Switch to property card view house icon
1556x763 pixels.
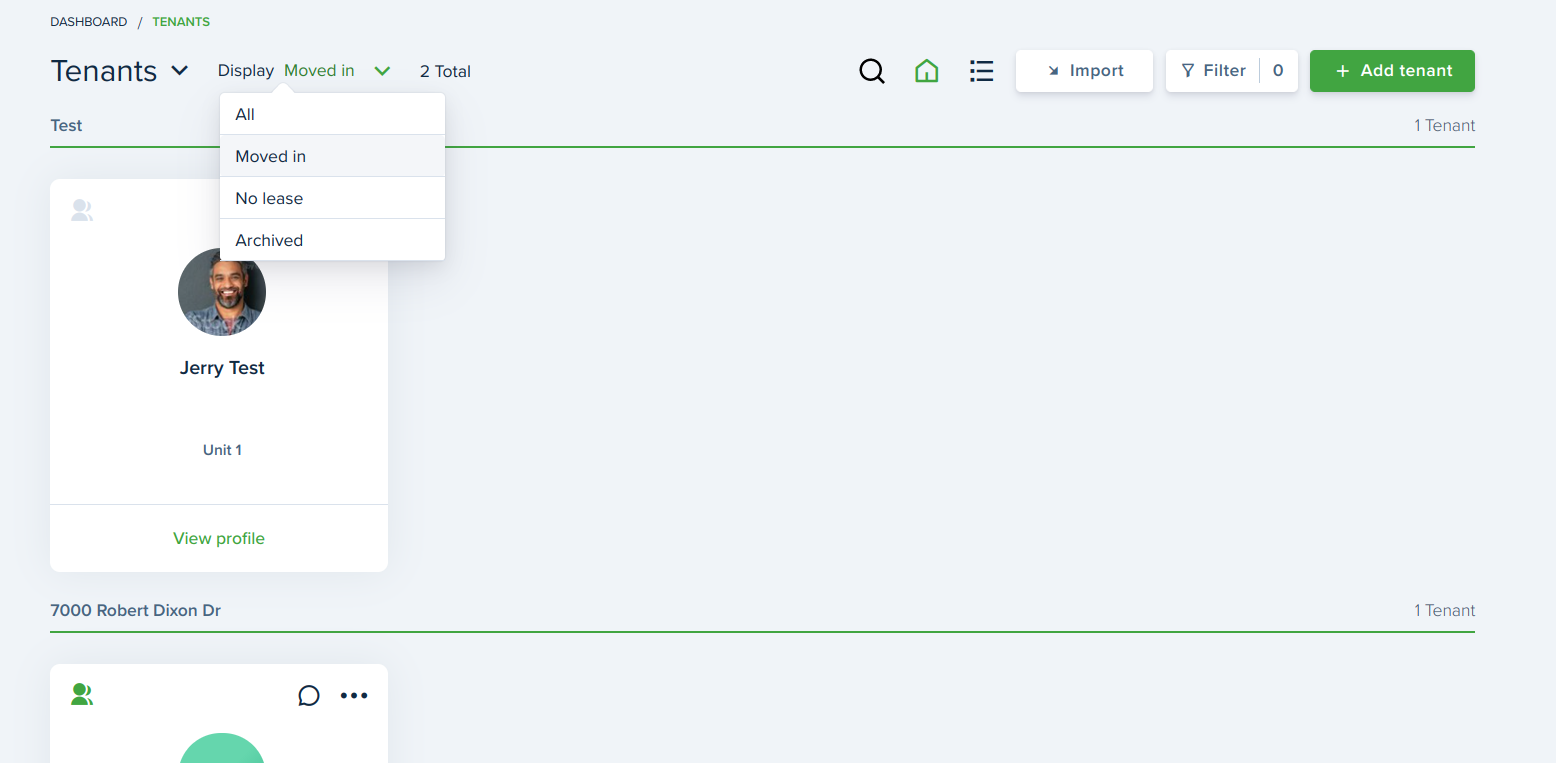point(927,71)
